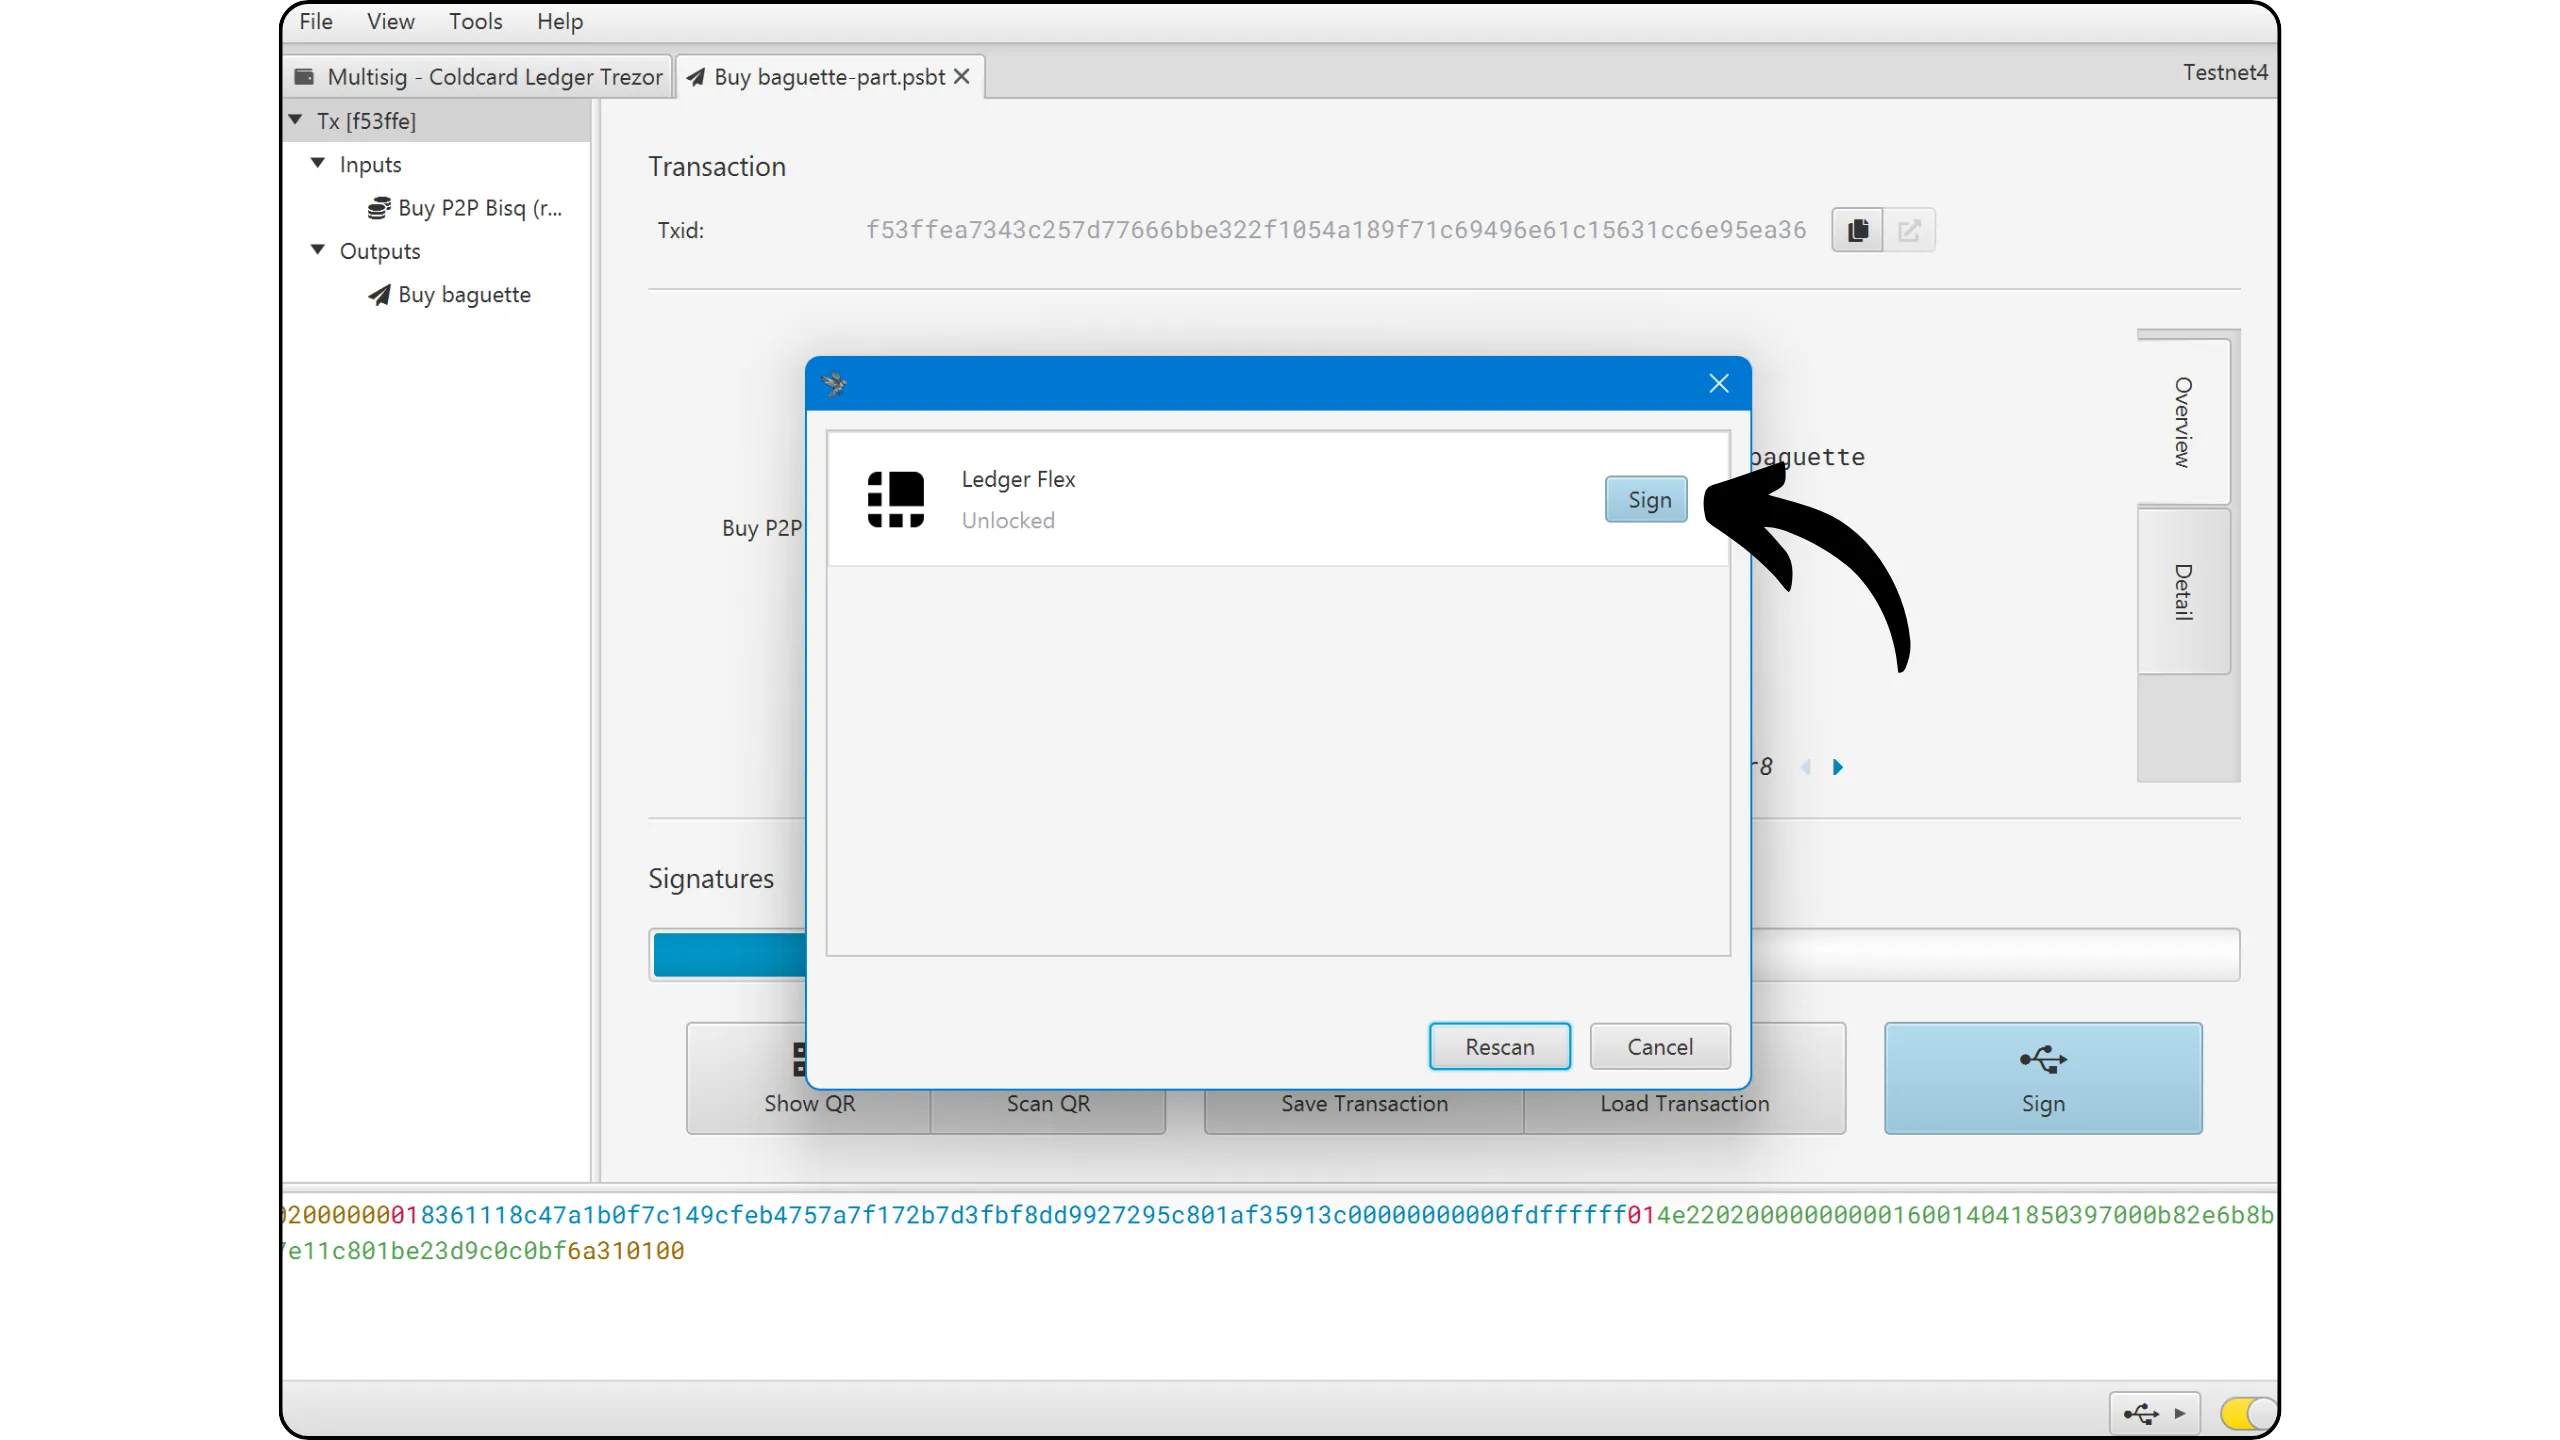Click the next page arrow in diagram
This screenshot has height=1440, width=2560.
[1837, 767]
